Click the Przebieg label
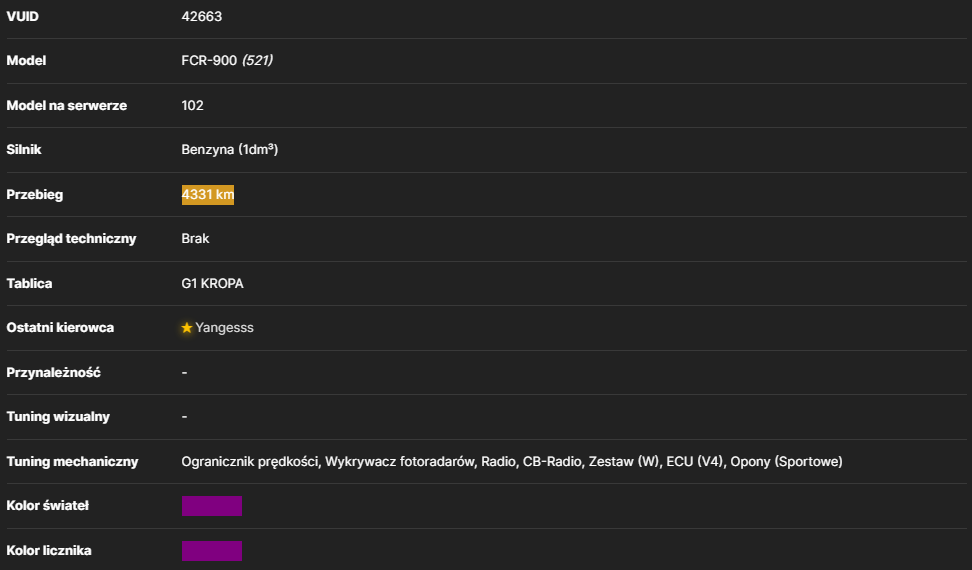 tap(35, 195)
